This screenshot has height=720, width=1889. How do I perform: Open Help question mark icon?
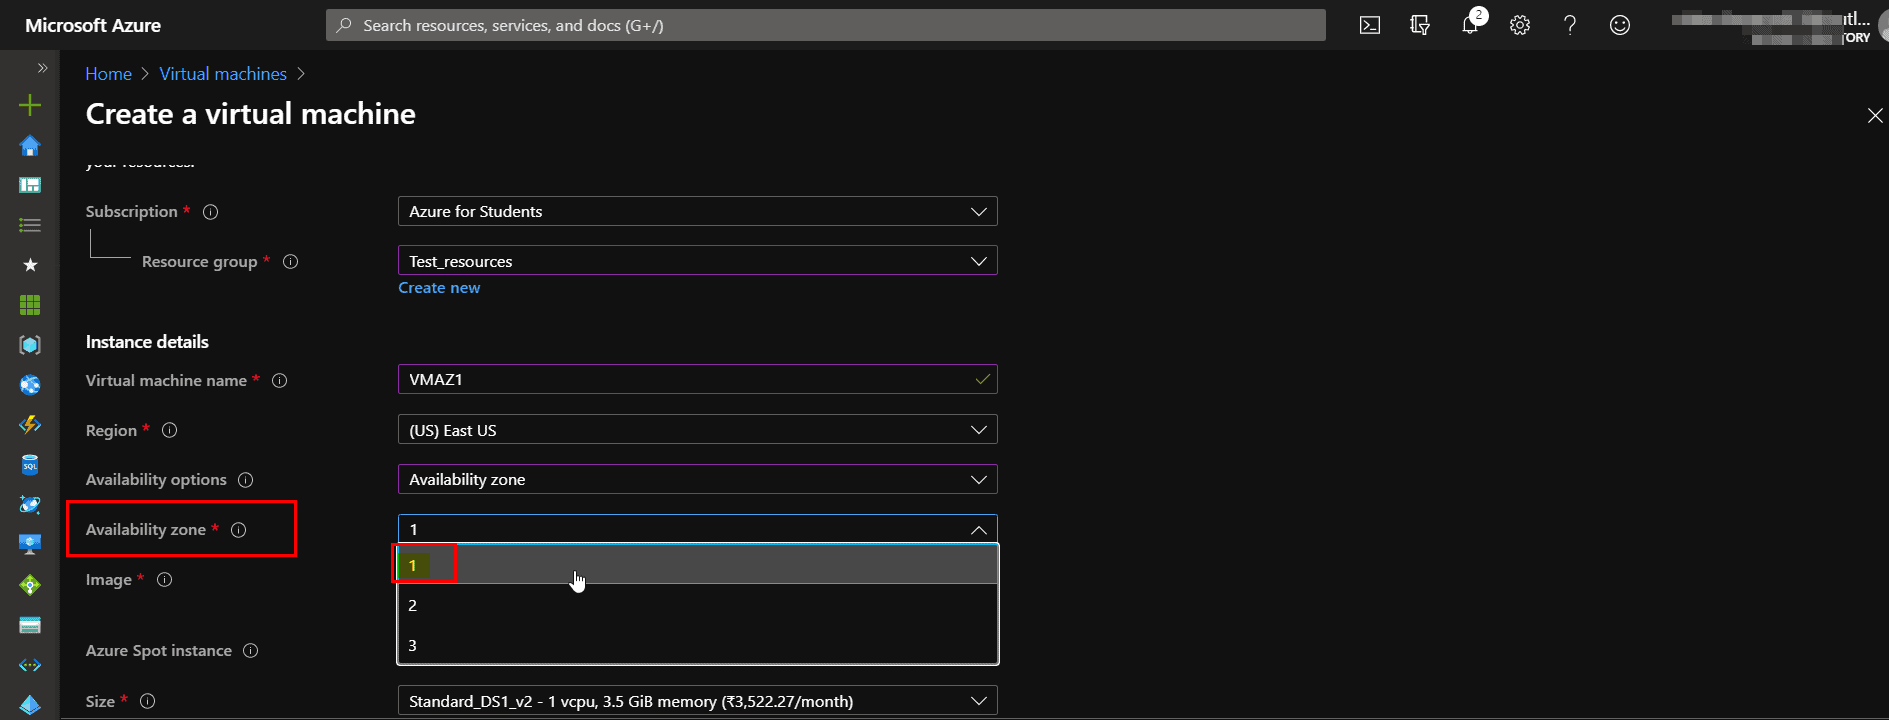coord(1570,25)
